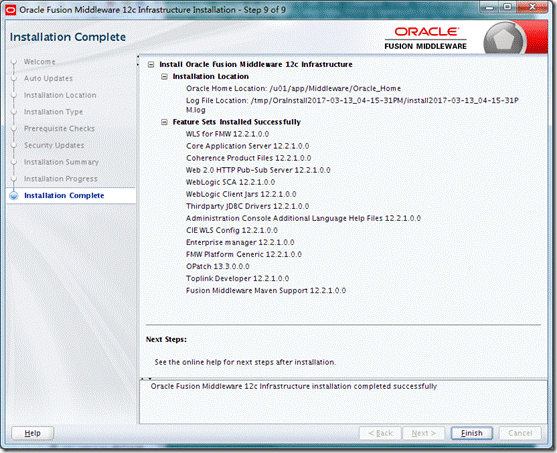Screen dimensions: 557x453
Task: Click the Oracle Fusion Middleware logo
Action: point(426,38)
